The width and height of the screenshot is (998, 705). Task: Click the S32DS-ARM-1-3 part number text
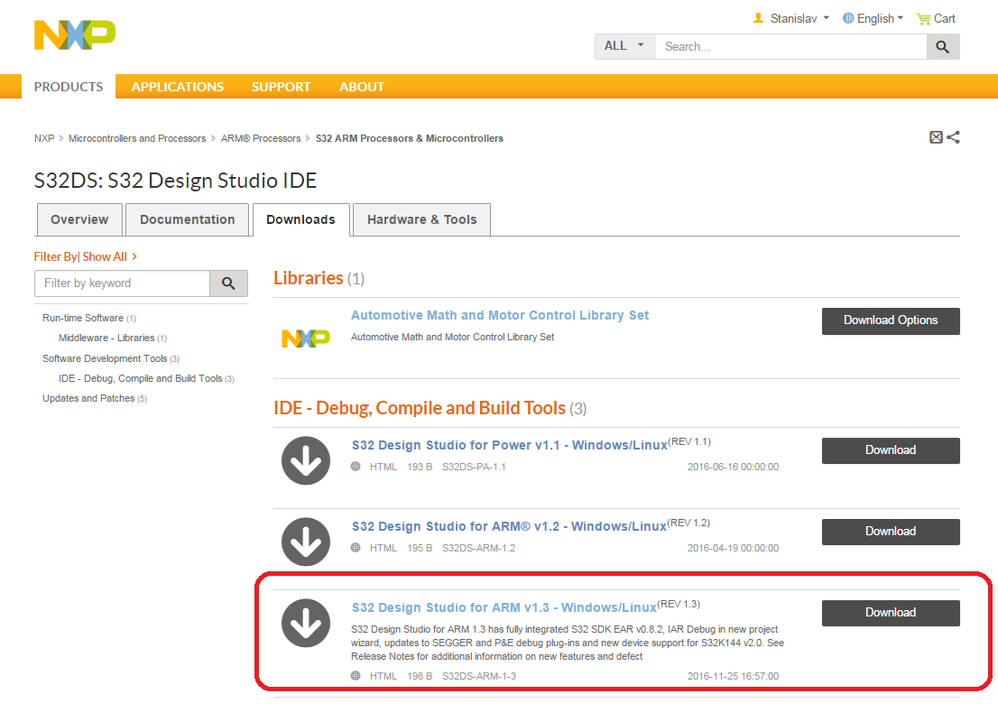[x=479, y=676]
